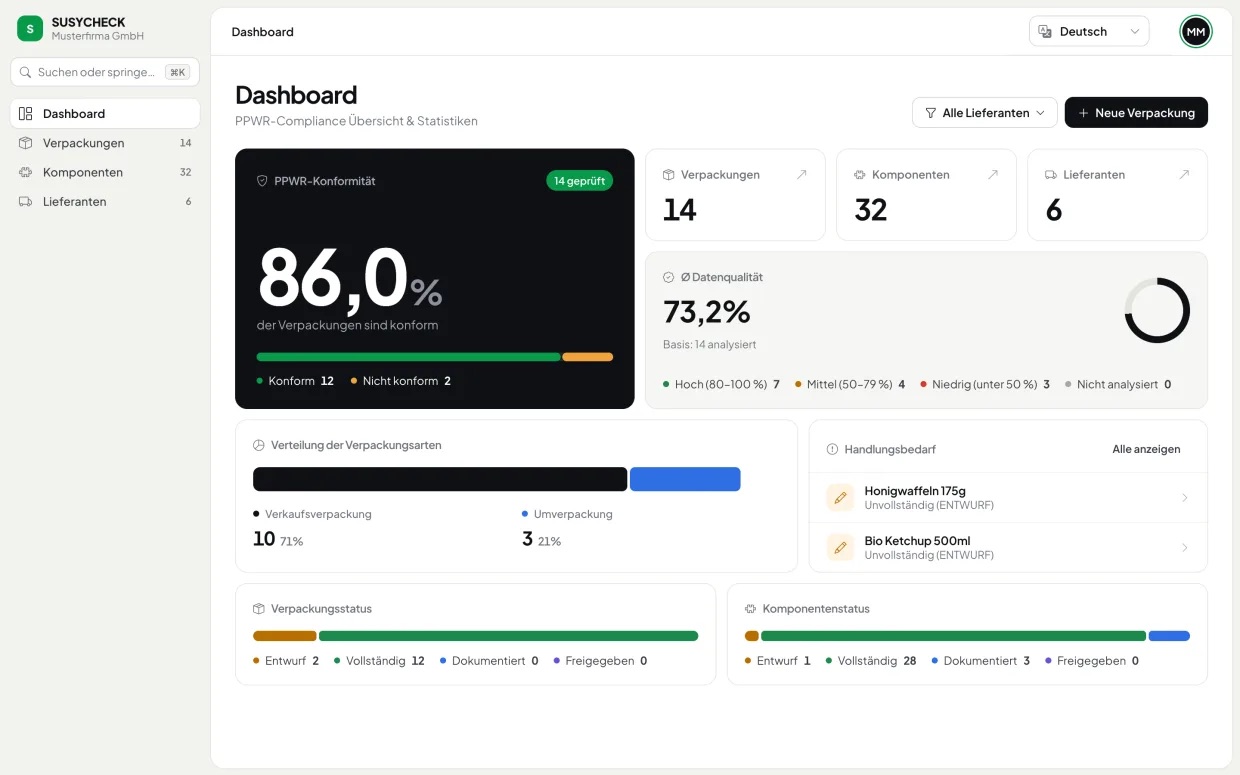Screen dimensions: 1240x775
Task: Open the Bio Ketchup 500ml entry
Action: click(1008, 547)
